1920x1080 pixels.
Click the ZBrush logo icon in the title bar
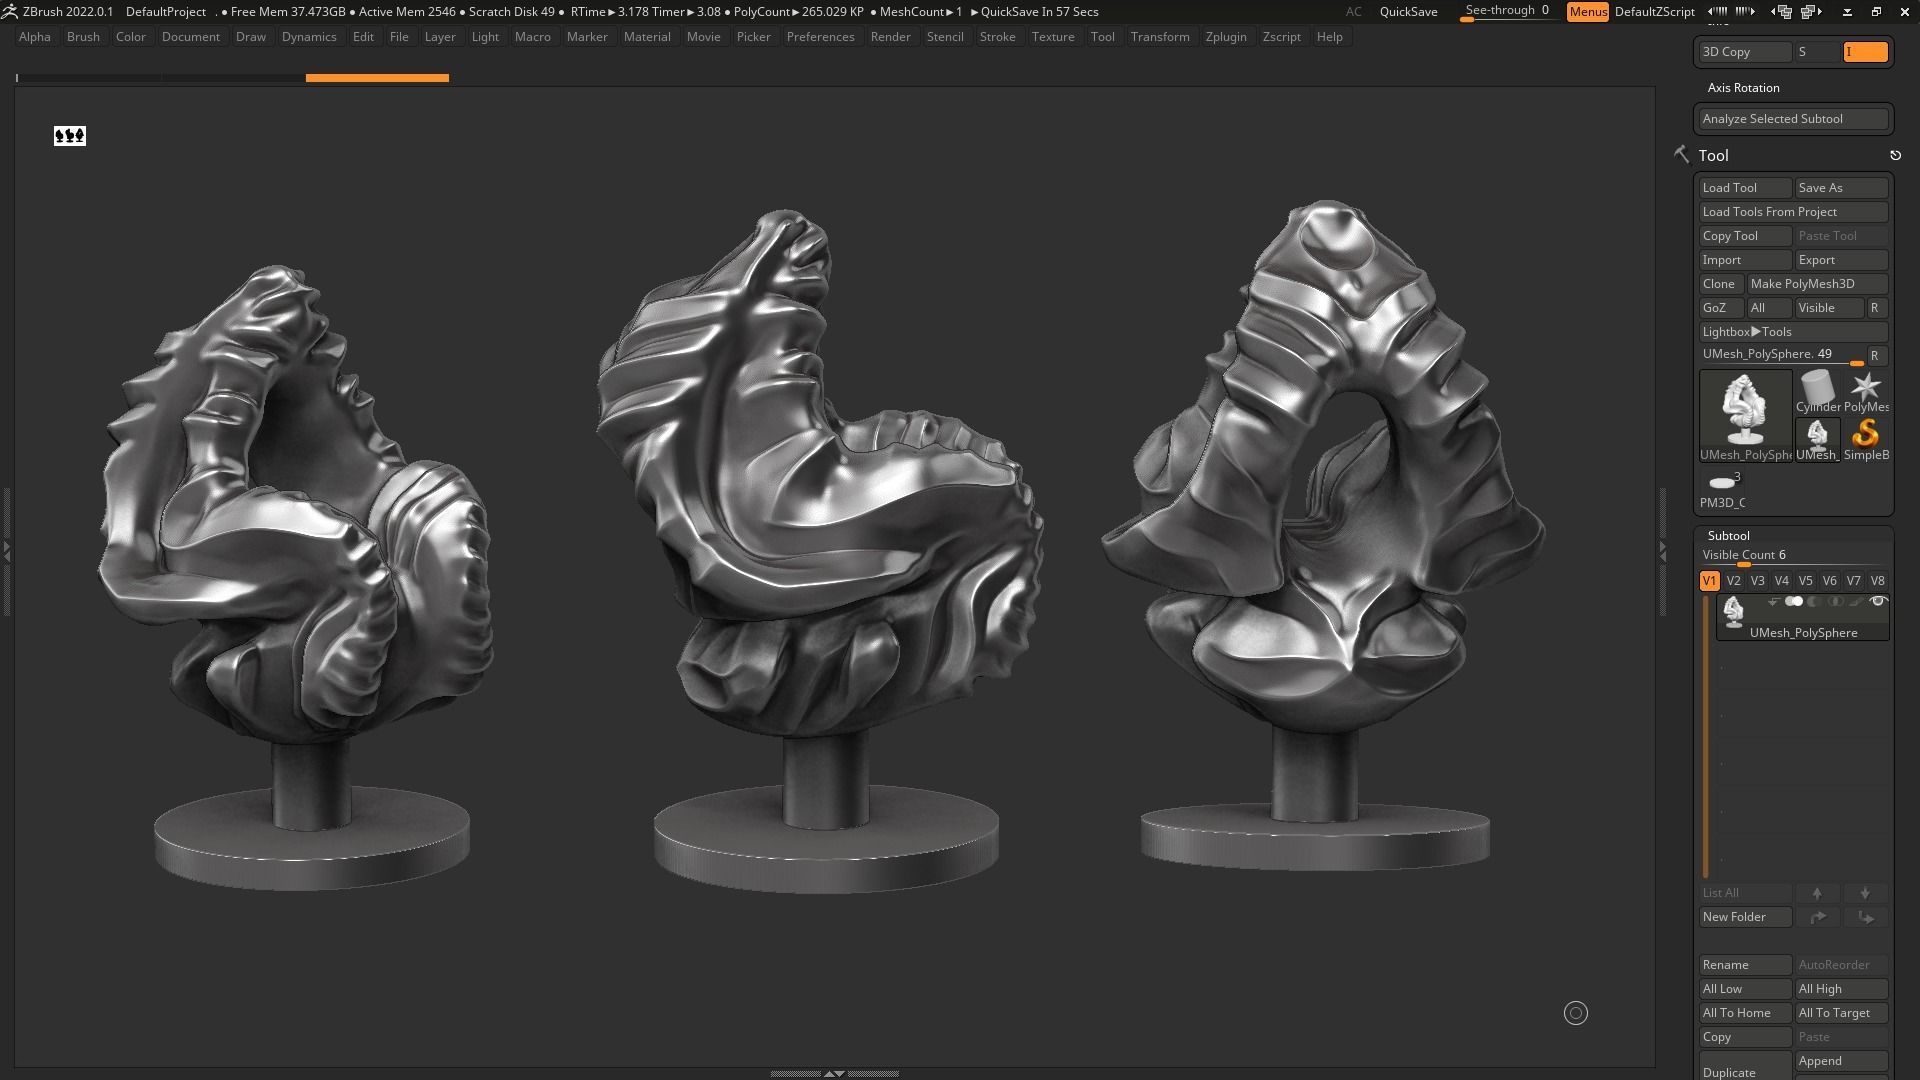coord(9,12)
